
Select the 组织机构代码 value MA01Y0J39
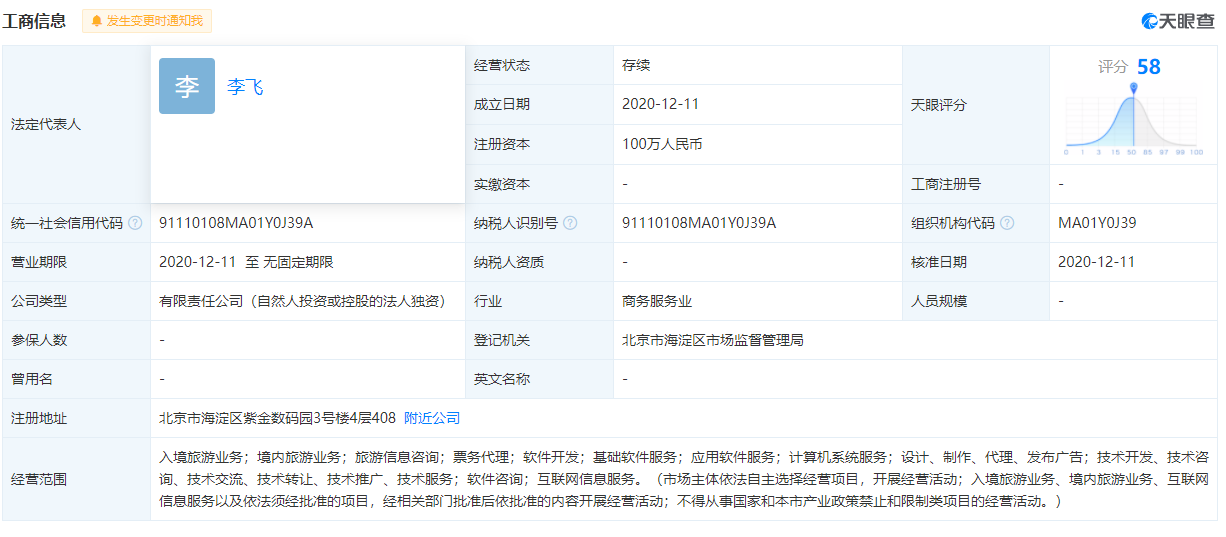[1097, 223]
